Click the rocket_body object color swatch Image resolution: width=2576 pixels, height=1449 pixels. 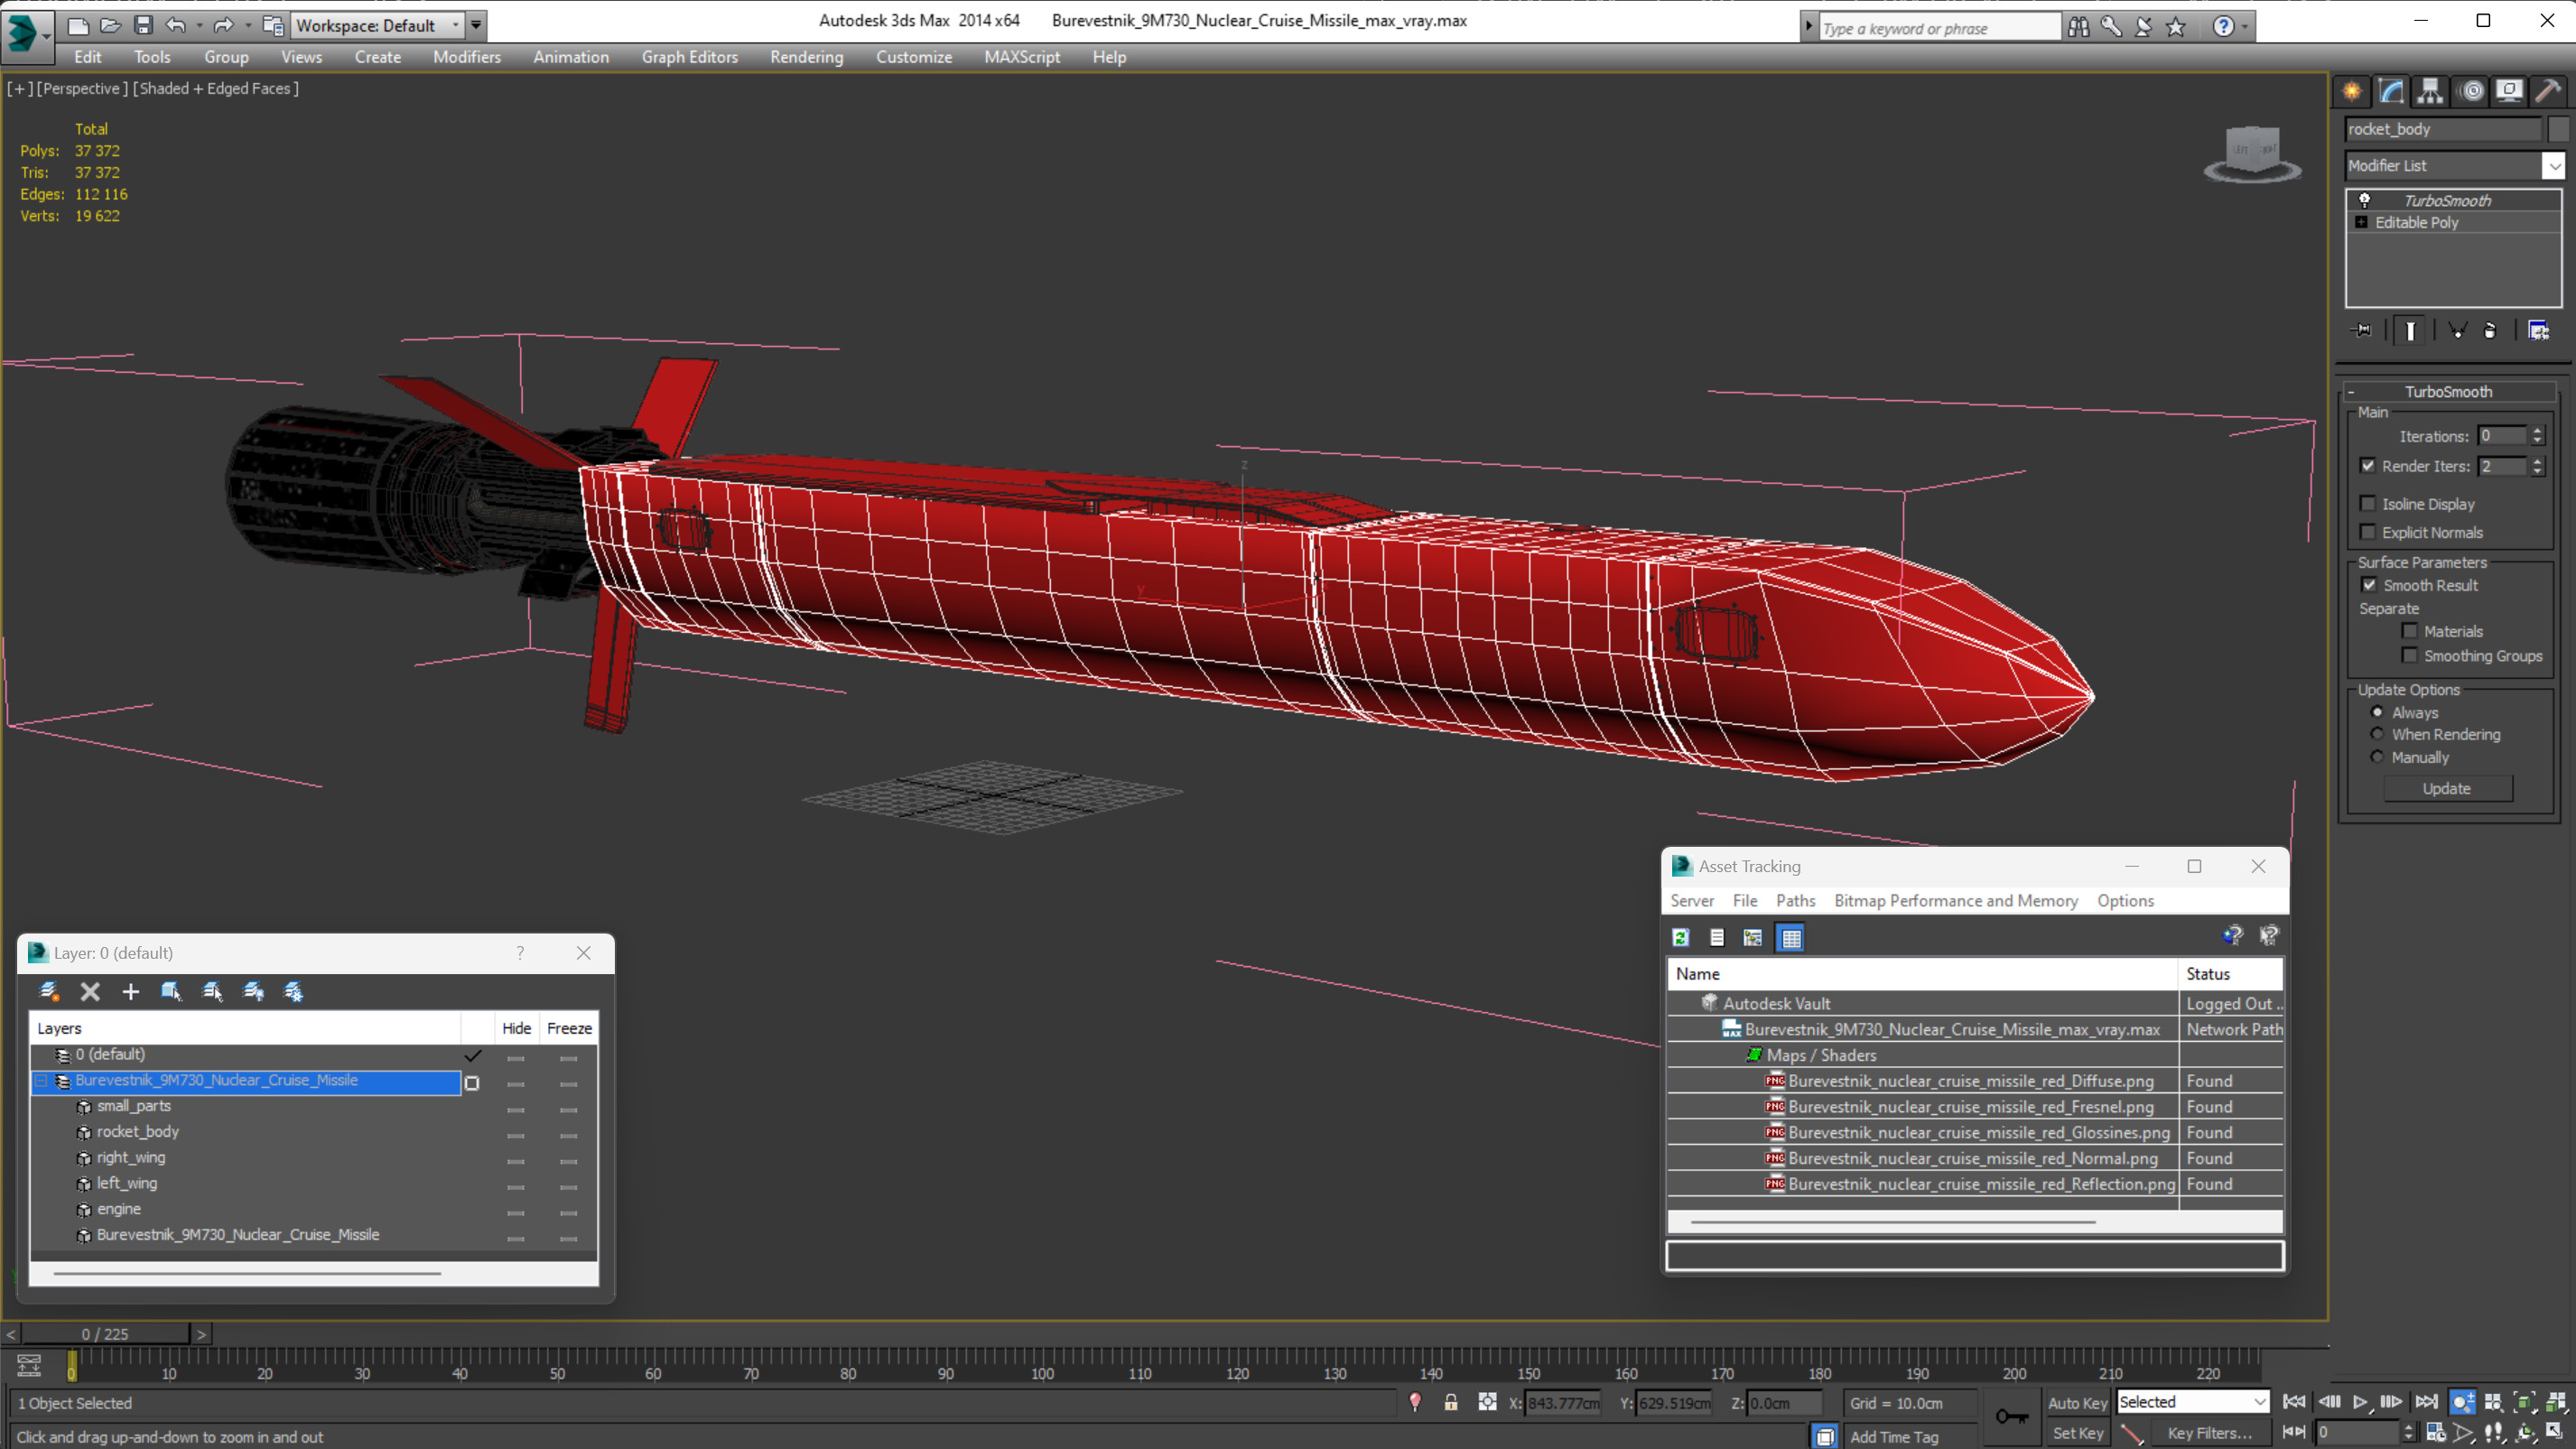pos(2557,129)
